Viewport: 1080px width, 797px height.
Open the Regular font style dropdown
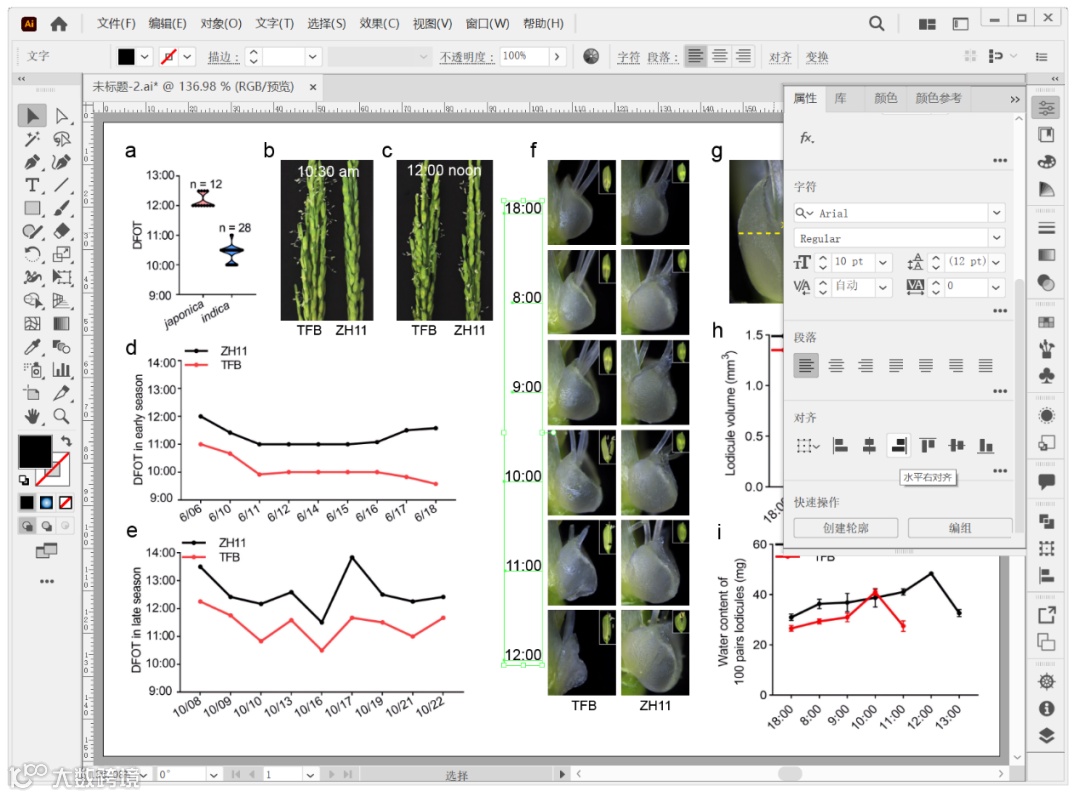(996, 238)
